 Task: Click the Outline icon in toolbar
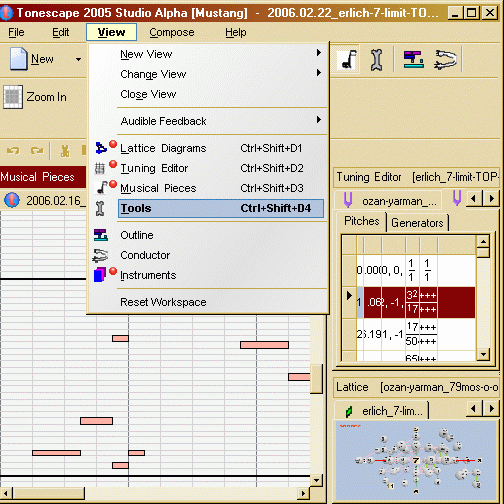click(x=414, y=60)
